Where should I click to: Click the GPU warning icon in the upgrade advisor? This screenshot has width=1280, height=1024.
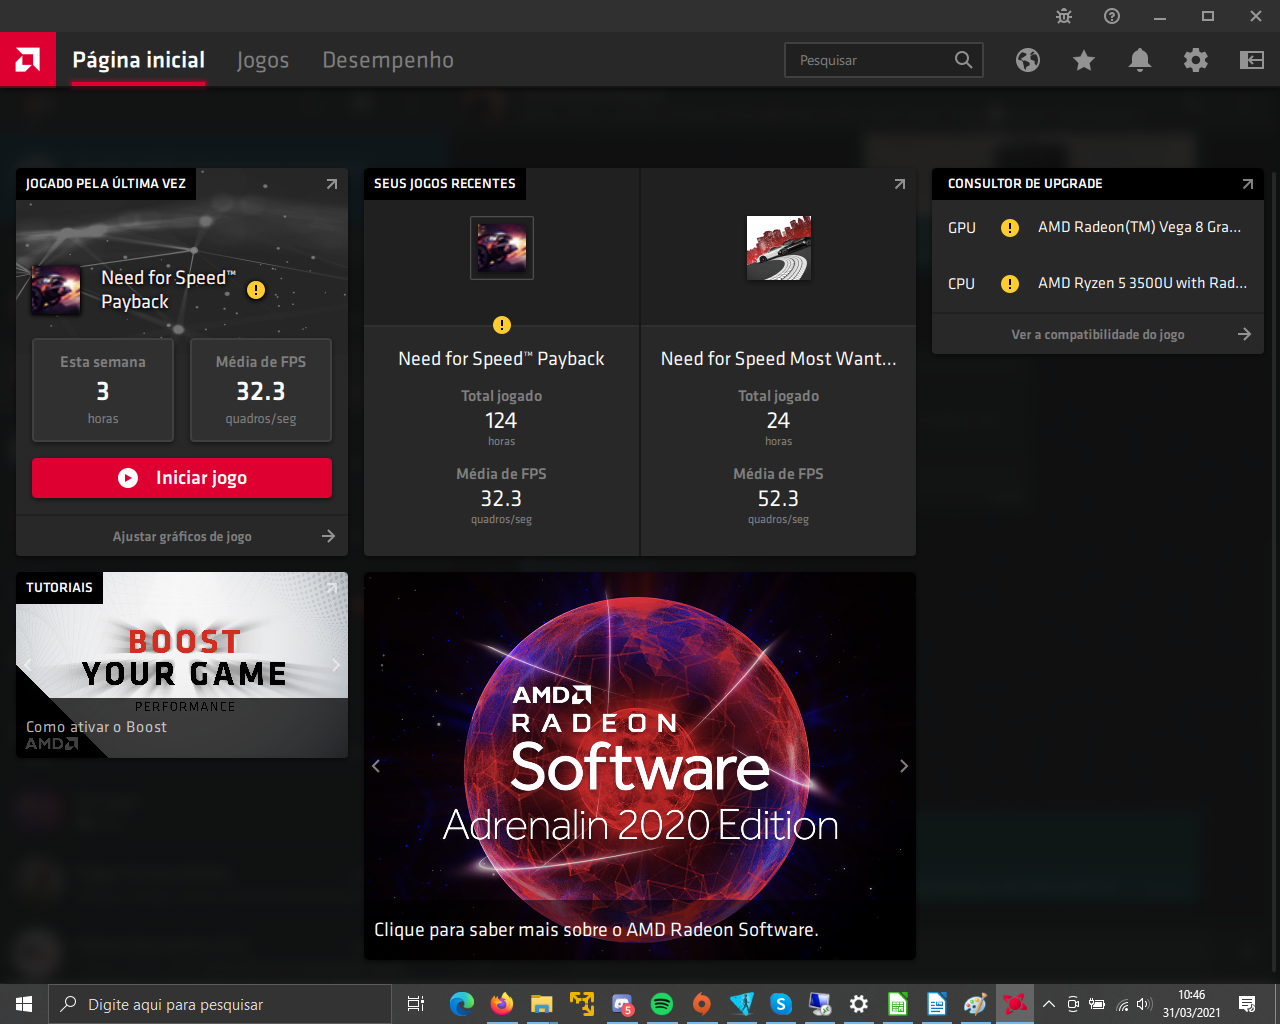tap(1010, 228)
